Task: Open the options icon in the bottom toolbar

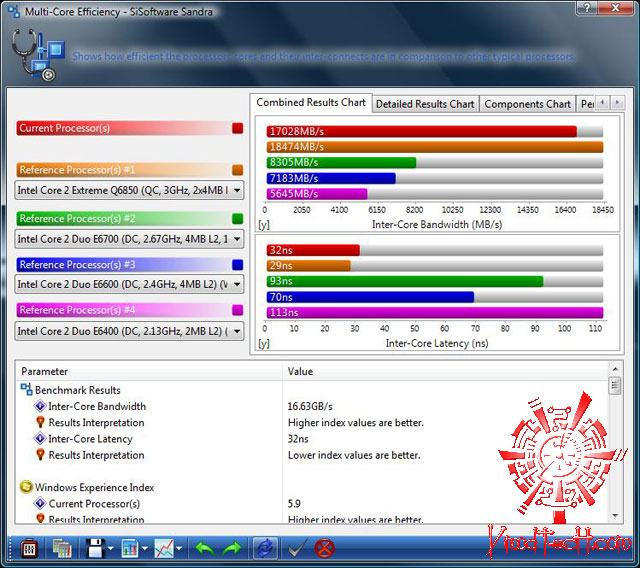Action: coord(29,548)
